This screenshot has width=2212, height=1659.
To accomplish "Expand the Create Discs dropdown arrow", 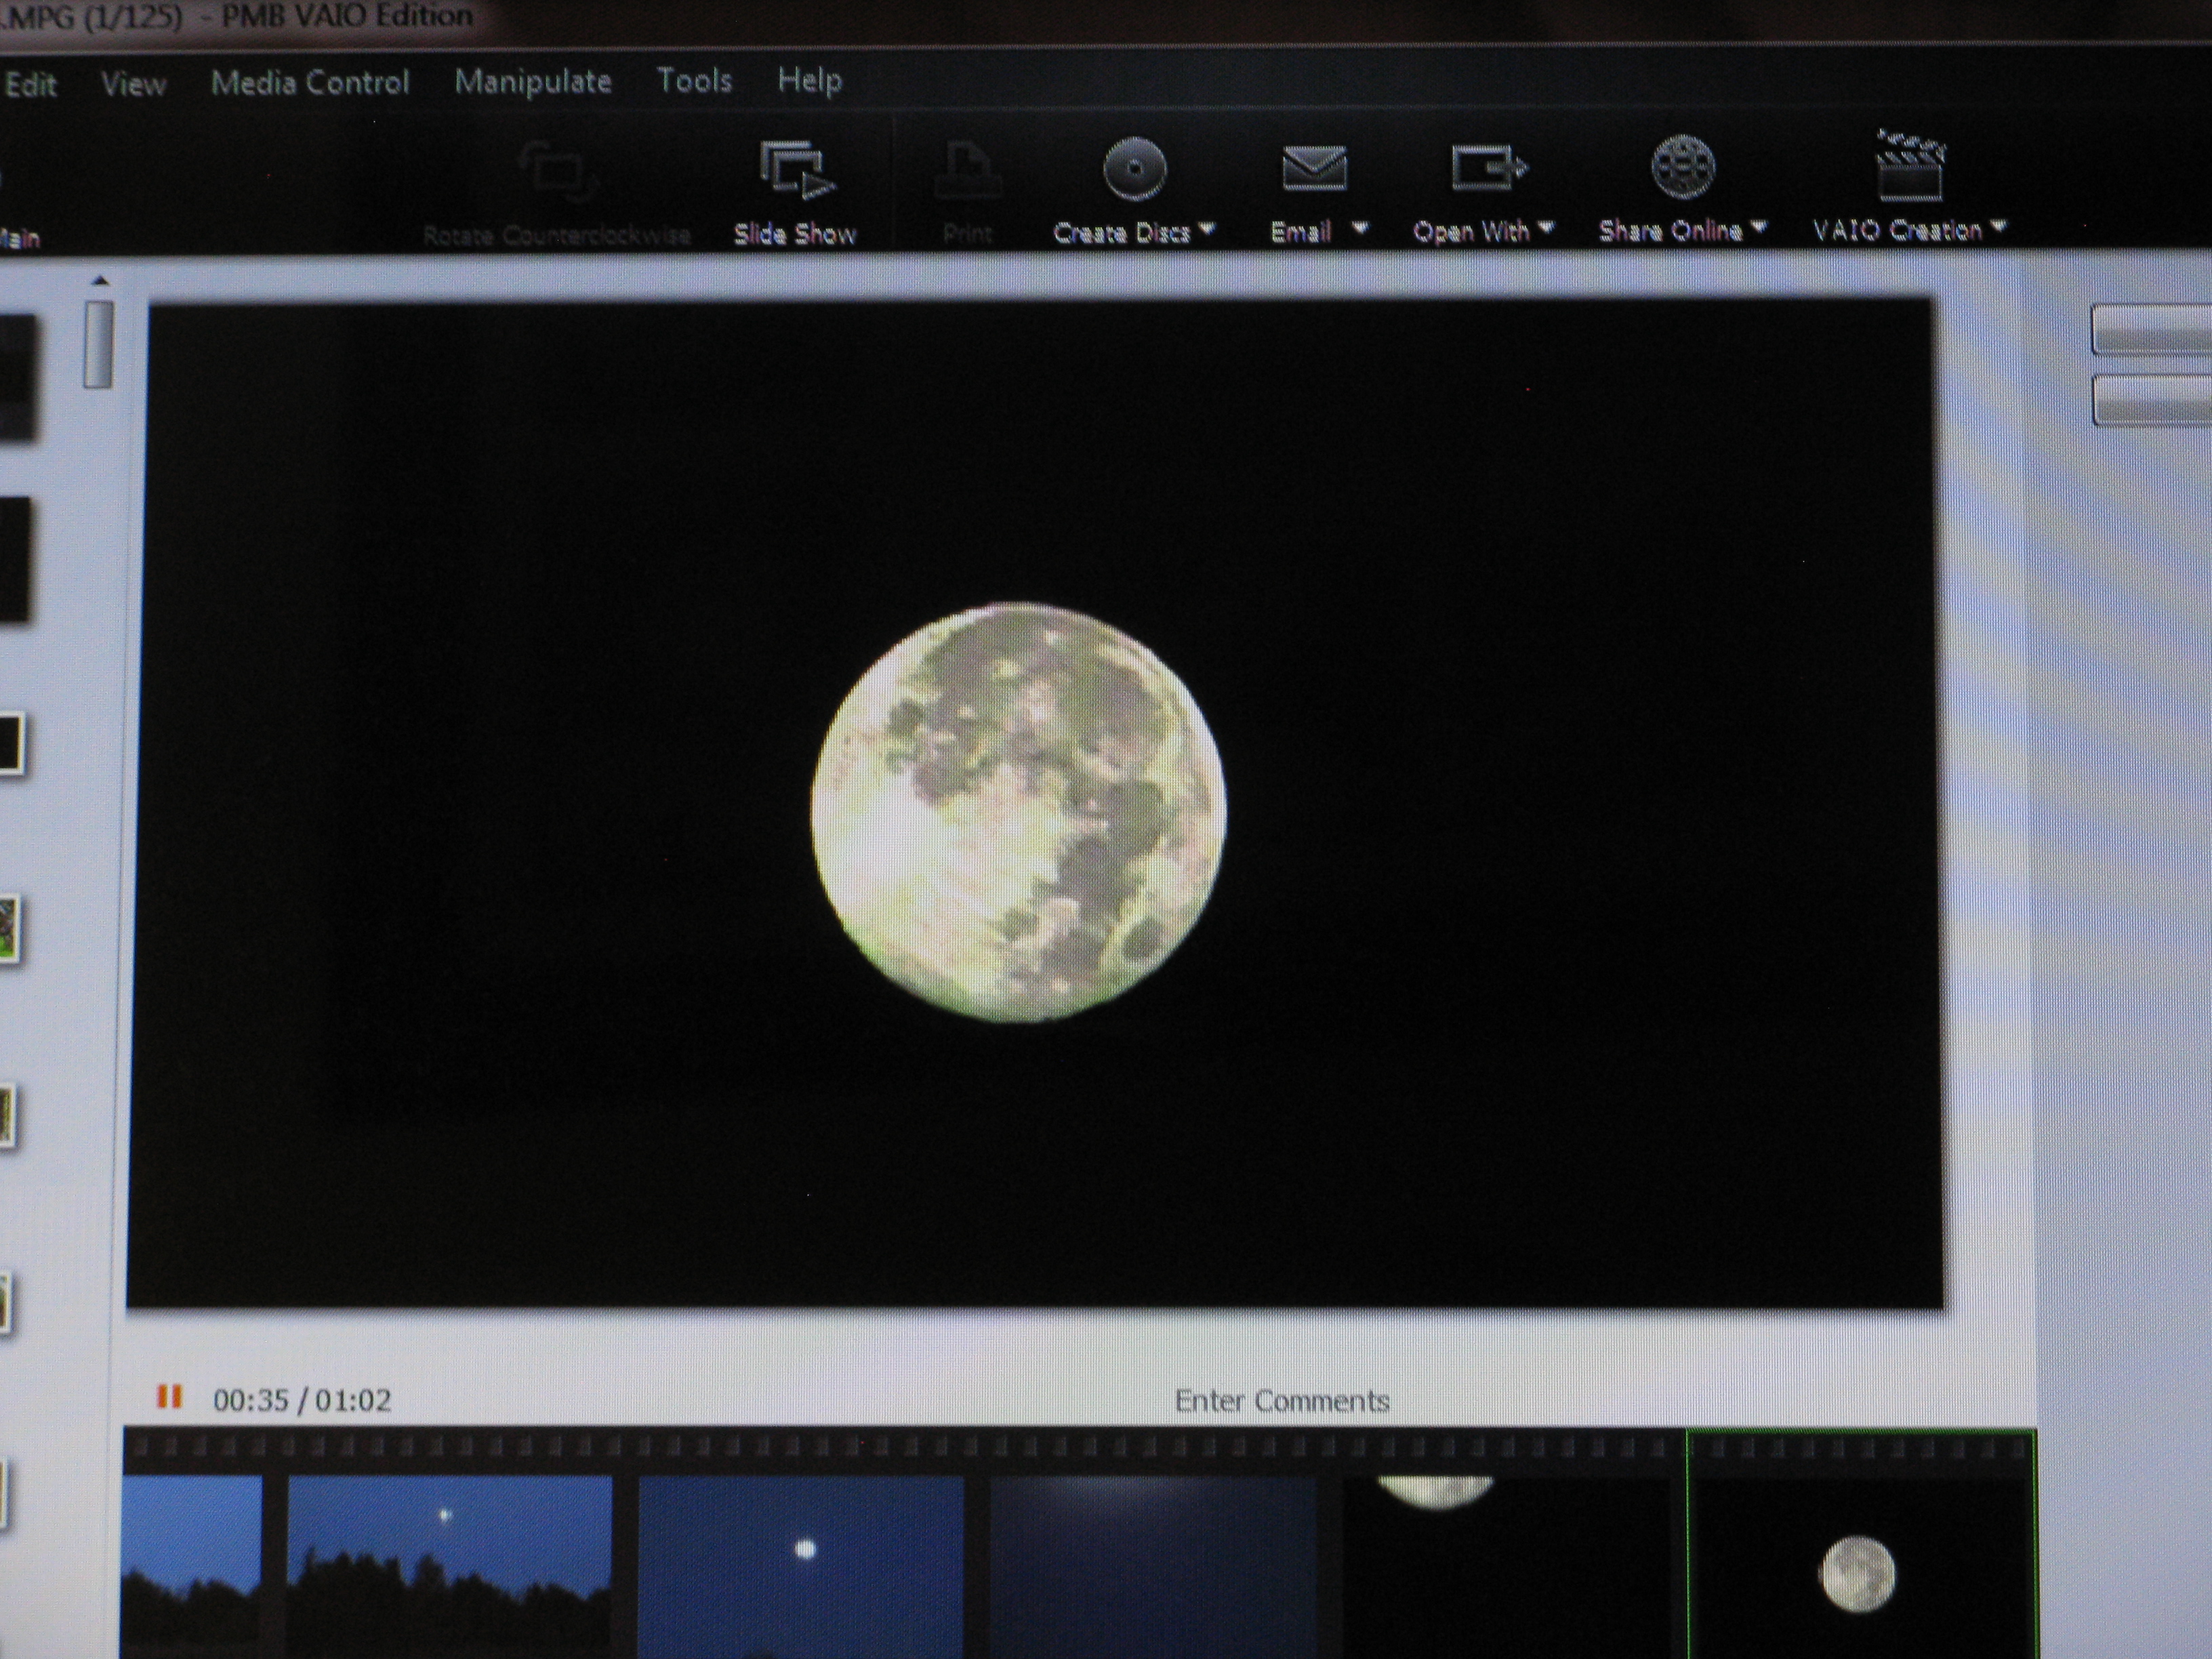I will (x=1207, y=229).
